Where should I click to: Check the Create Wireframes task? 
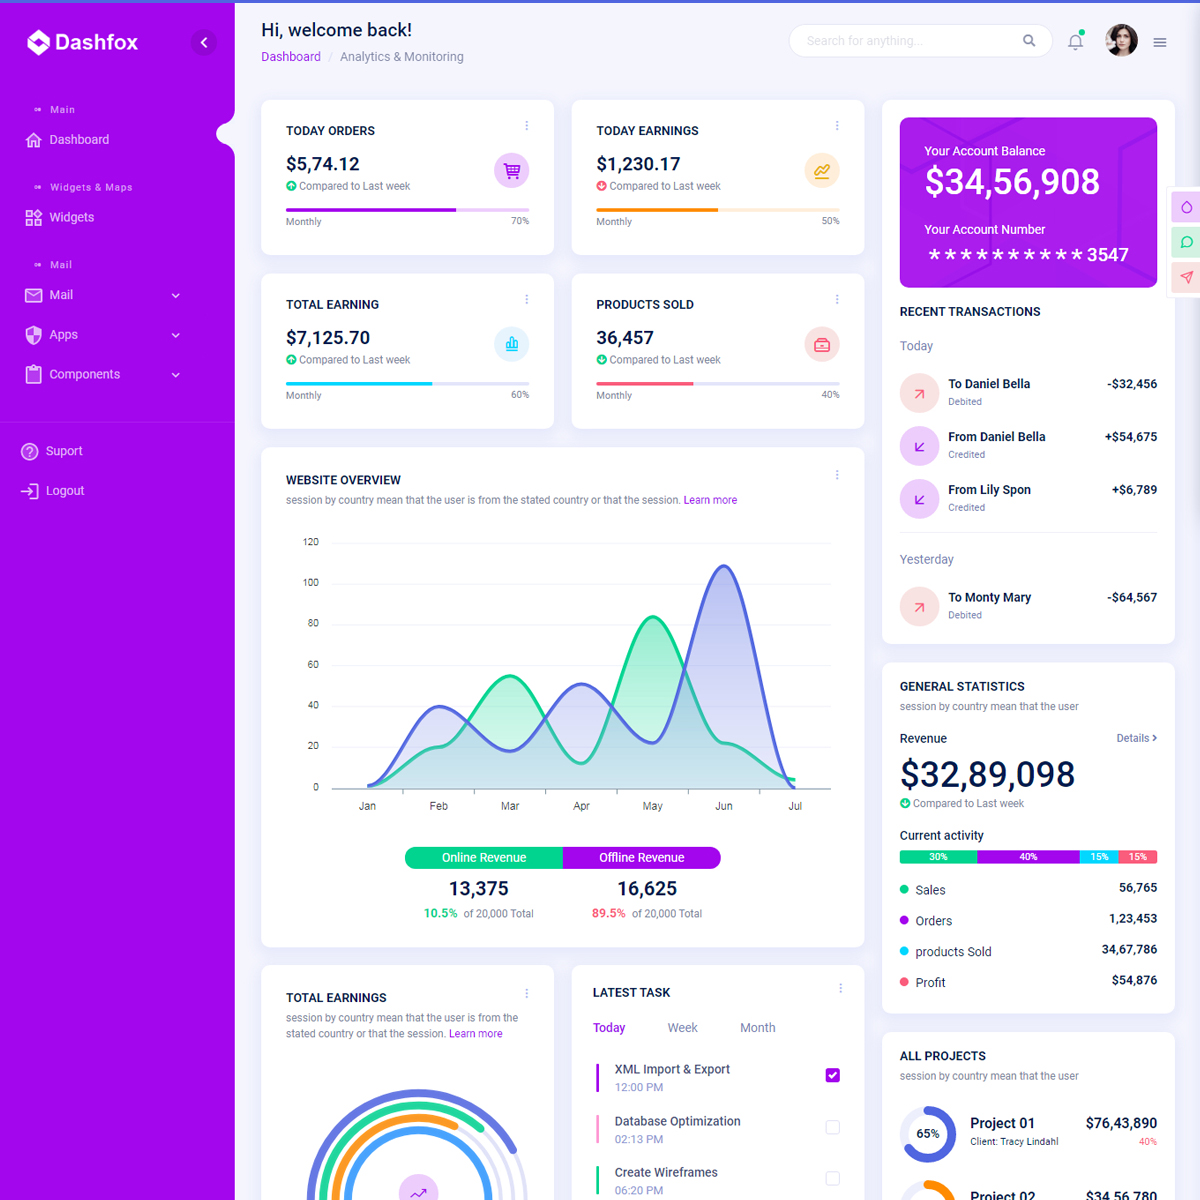coord(832,1179)
